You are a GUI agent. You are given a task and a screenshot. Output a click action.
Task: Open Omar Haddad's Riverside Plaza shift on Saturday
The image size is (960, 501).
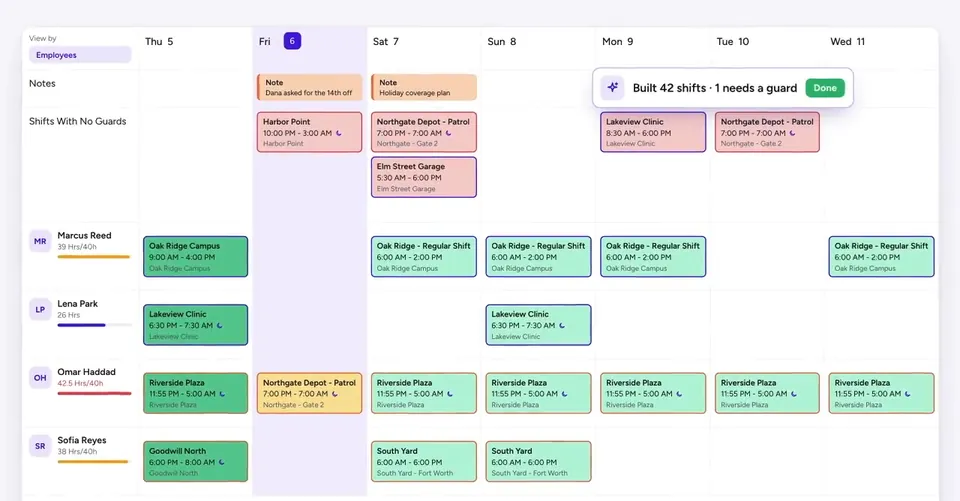tap(424, 393)
